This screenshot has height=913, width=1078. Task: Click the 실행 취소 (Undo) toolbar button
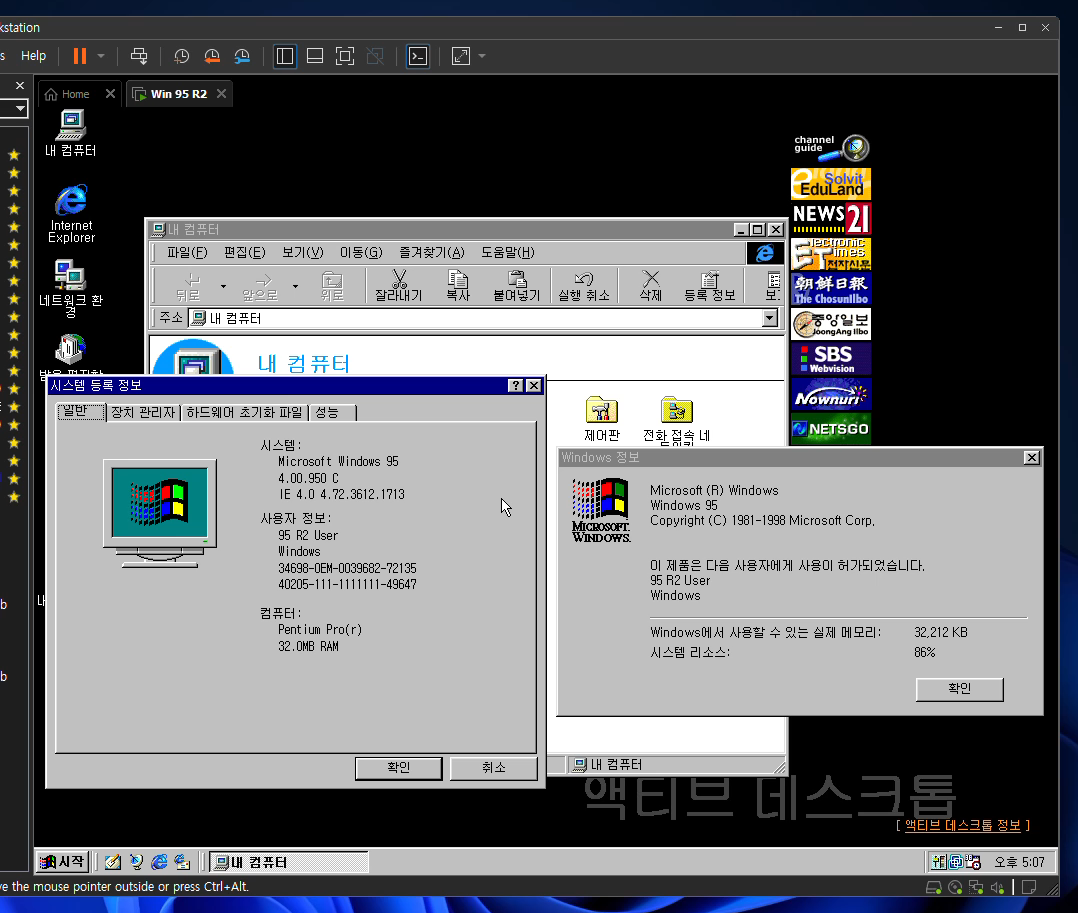coord(584,286)
